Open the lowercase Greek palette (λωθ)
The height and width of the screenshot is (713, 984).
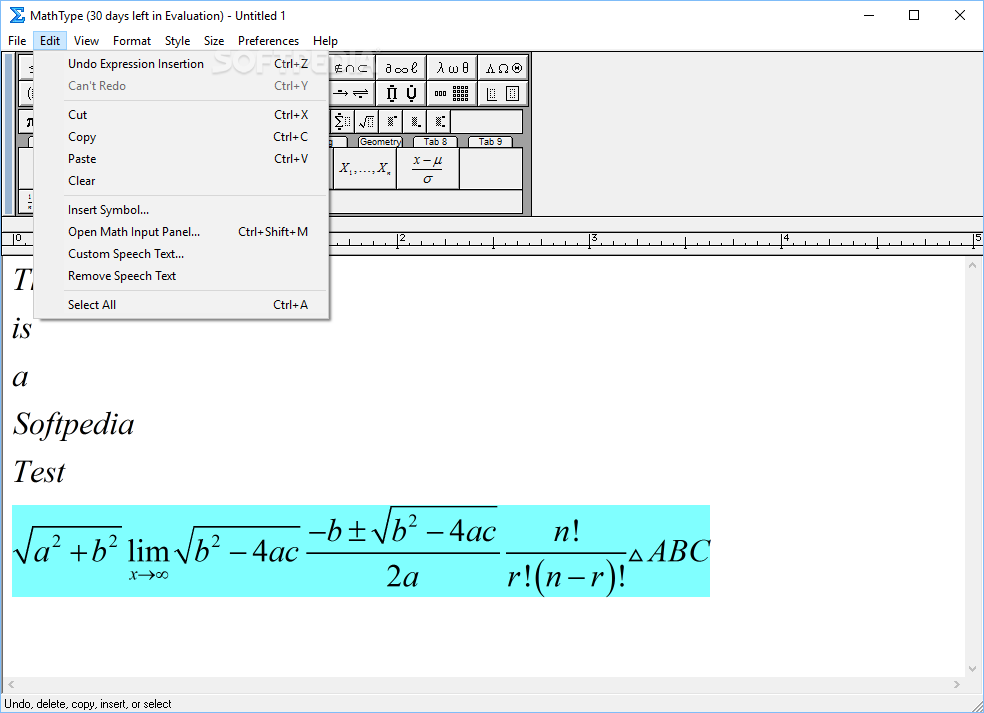pos(452,68)
